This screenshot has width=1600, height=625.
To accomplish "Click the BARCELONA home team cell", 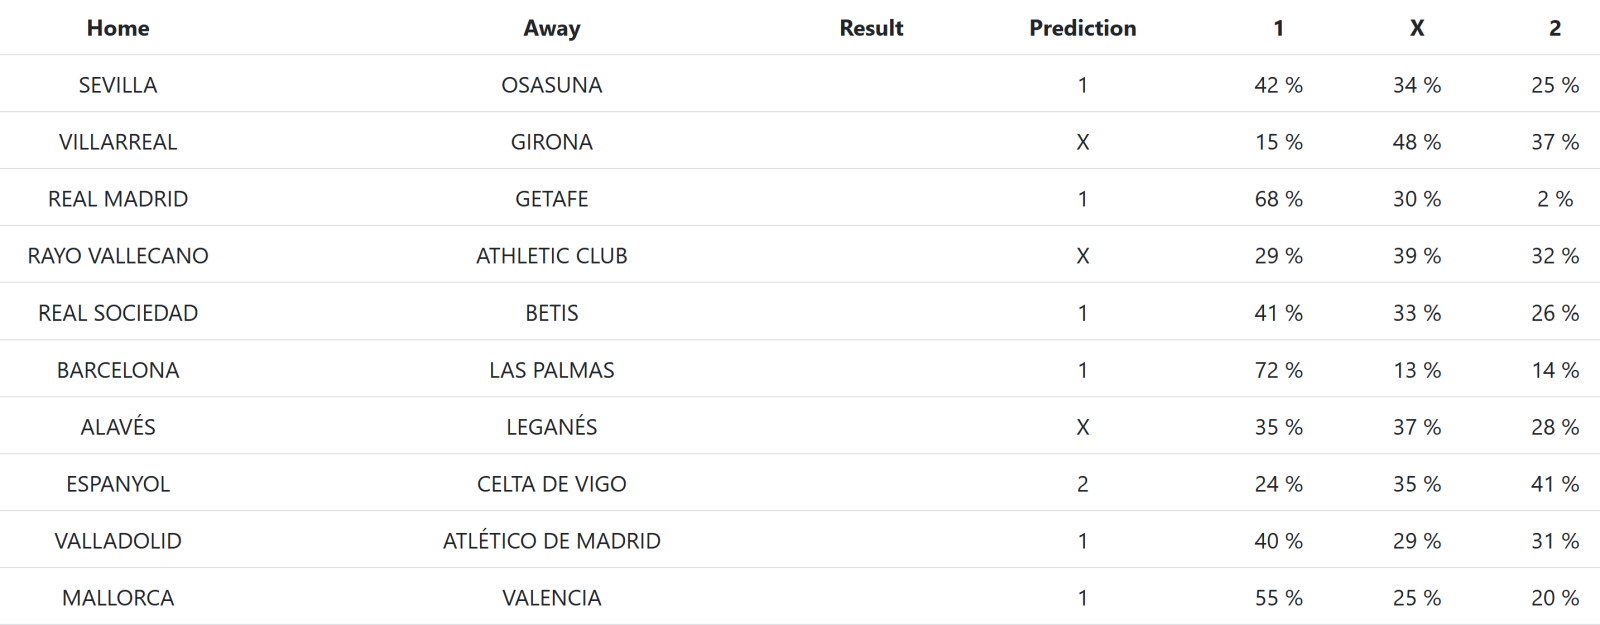I will pyautogui.click(x=118, y=370).
